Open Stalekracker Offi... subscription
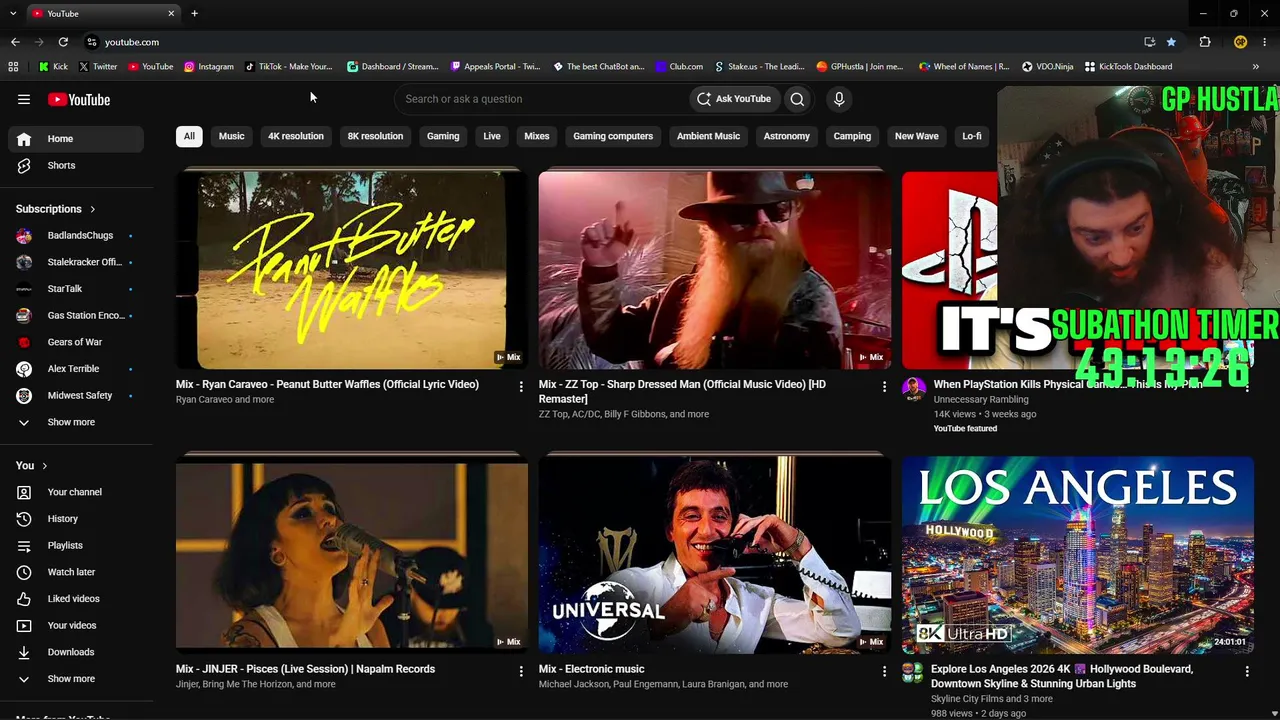Screen dimensions: 1280x720 76,262
